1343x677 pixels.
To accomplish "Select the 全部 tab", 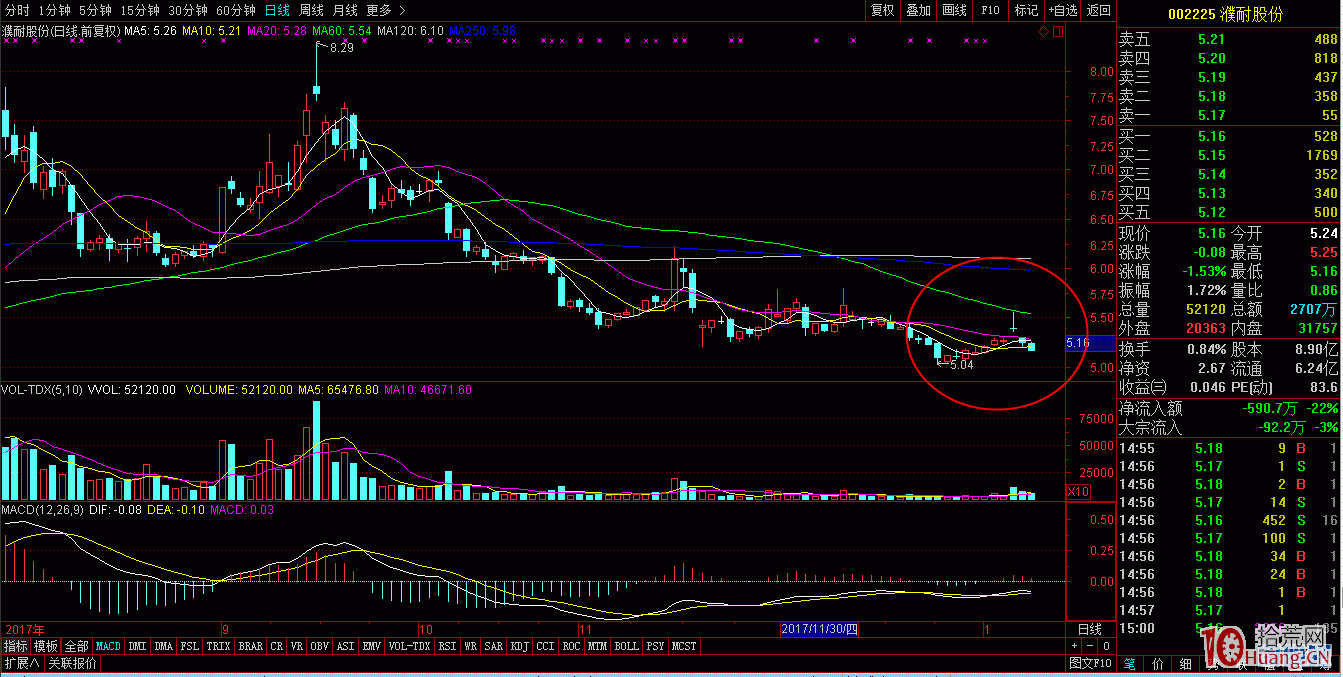I will [x=77, y=646].
